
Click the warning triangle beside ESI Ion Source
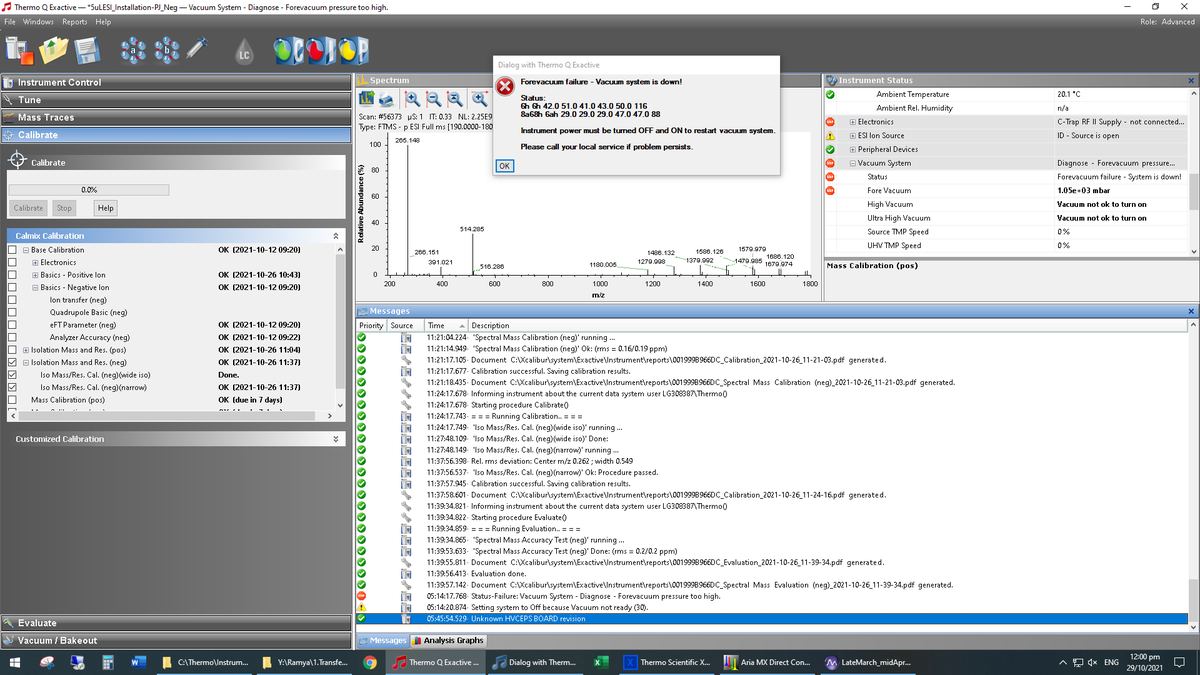pos(830,136)
